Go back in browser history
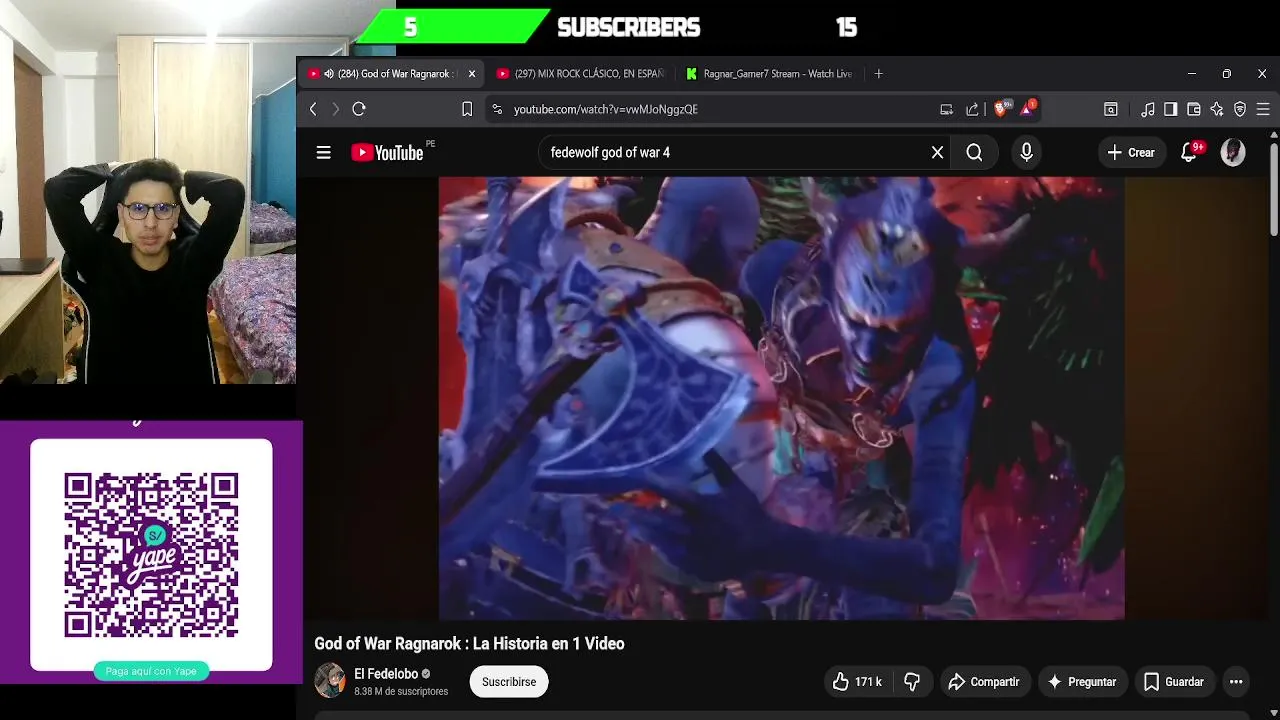1280x720 pixels. [x=313, y=109]
